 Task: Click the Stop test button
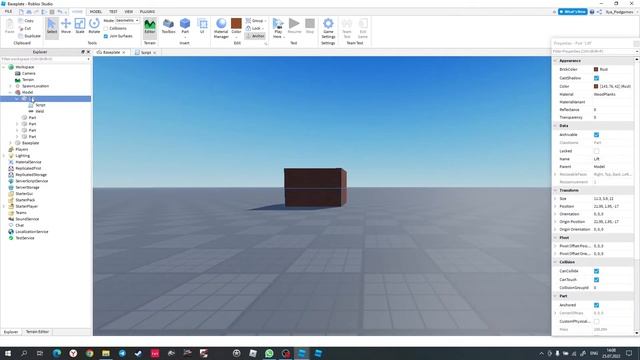click(310, 27)
